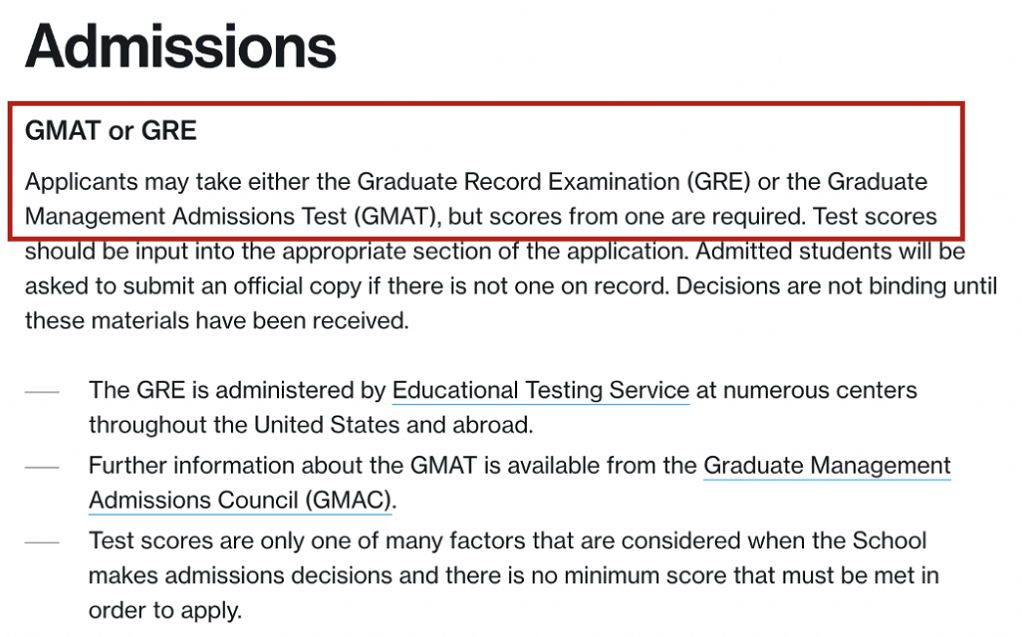1022x637 pixels.
Task: Click the text The GRE is administered by
Action: 236,390
